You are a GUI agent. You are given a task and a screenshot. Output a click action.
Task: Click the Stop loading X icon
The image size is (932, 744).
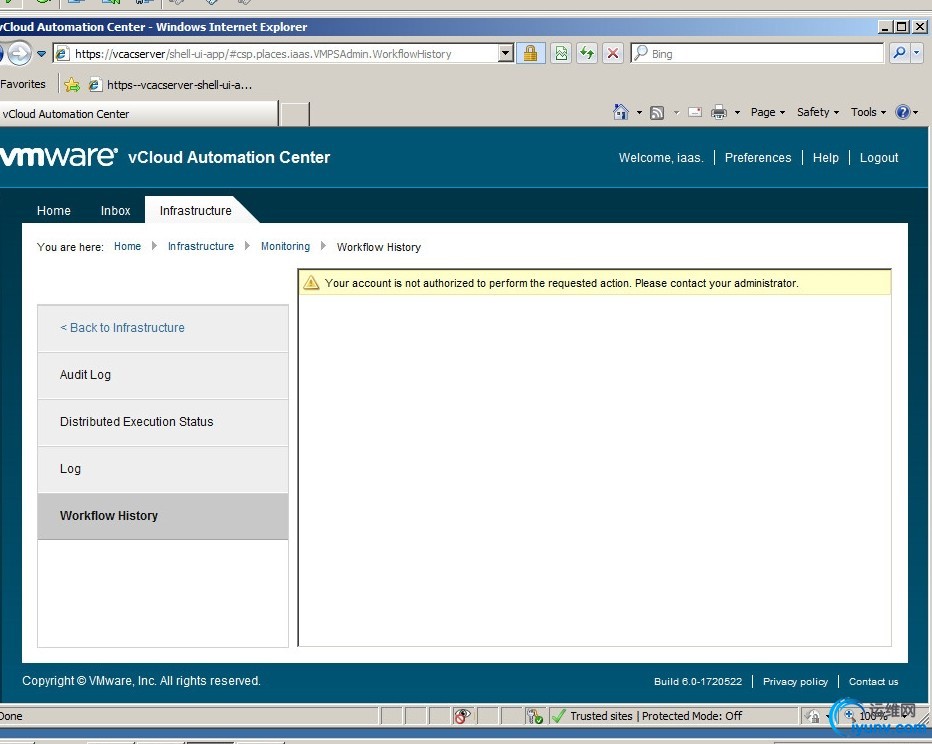[612, 53]
